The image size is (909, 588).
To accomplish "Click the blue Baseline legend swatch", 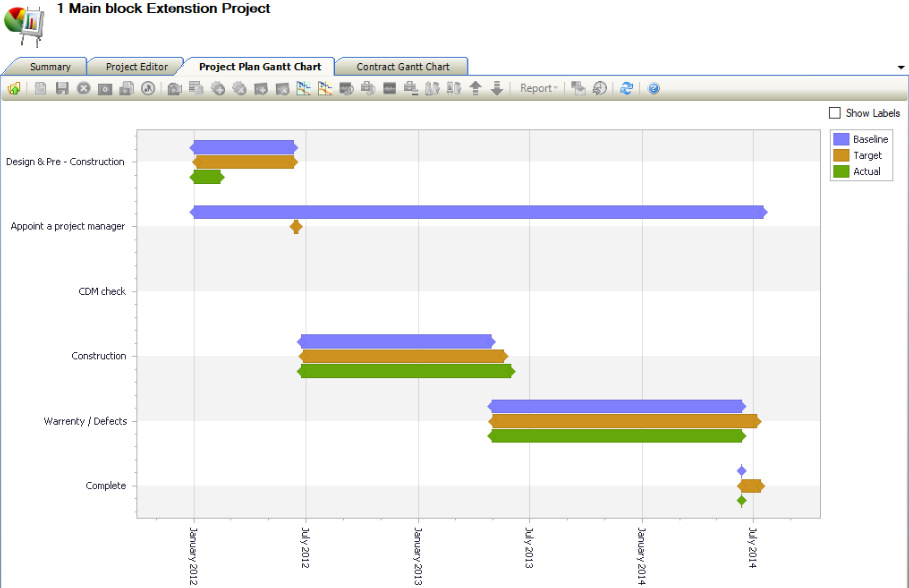I will [x=841, y=139].
